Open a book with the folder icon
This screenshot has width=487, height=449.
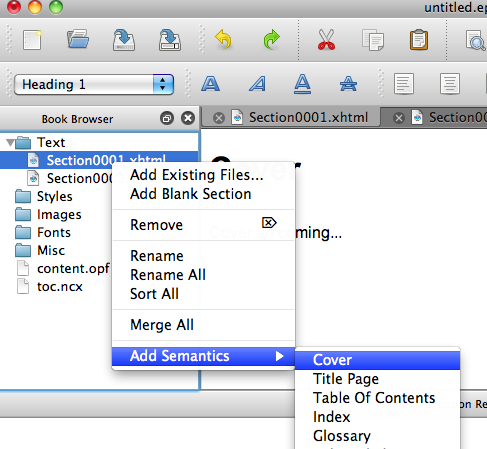pos(78,39)
